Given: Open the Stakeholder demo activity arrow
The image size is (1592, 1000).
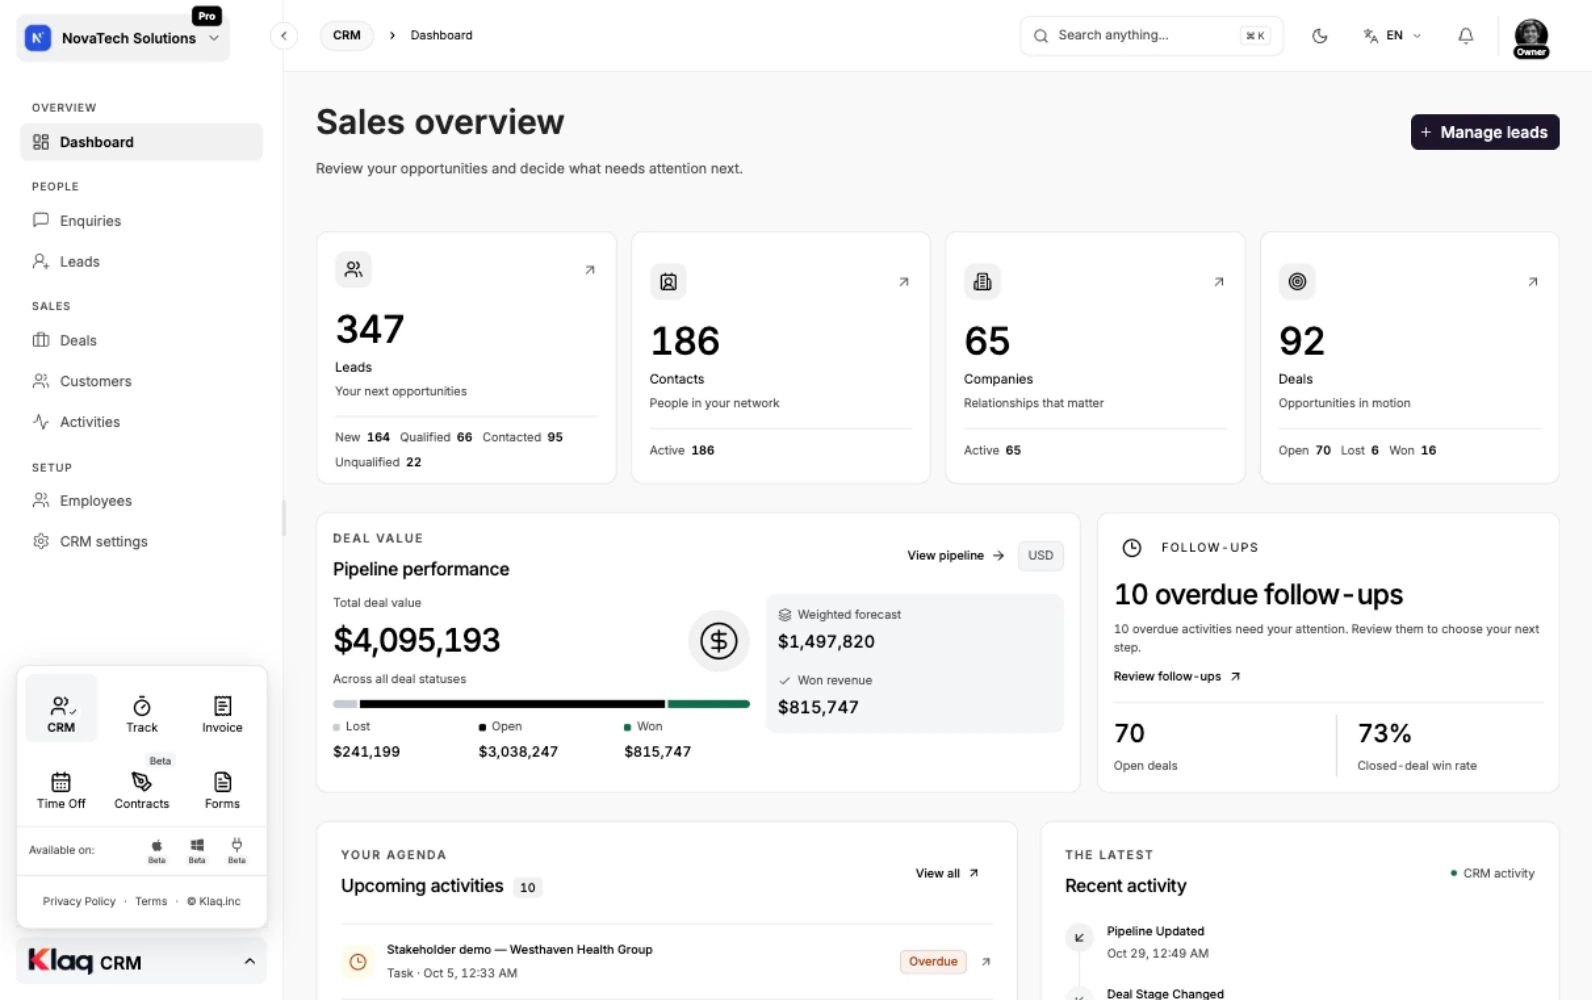Looking at the screenshot, I should coord(986,962).
